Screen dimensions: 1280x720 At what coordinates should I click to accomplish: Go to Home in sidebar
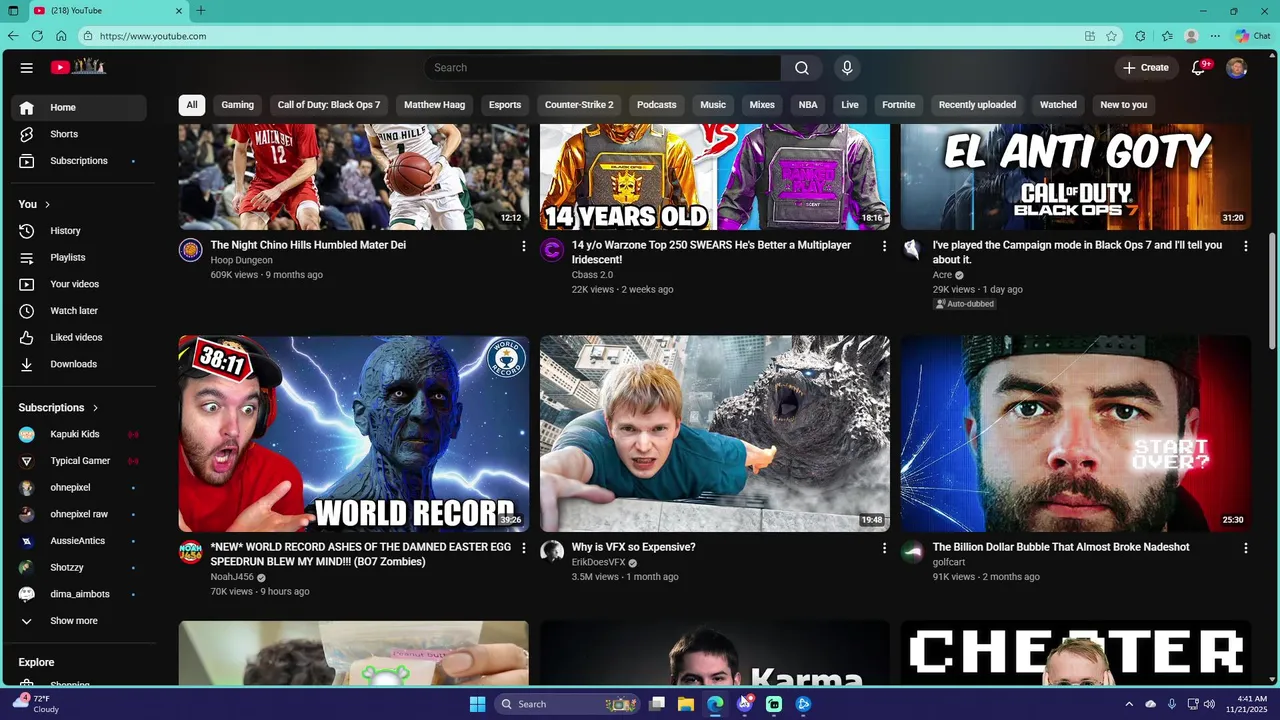click(79, 108)
